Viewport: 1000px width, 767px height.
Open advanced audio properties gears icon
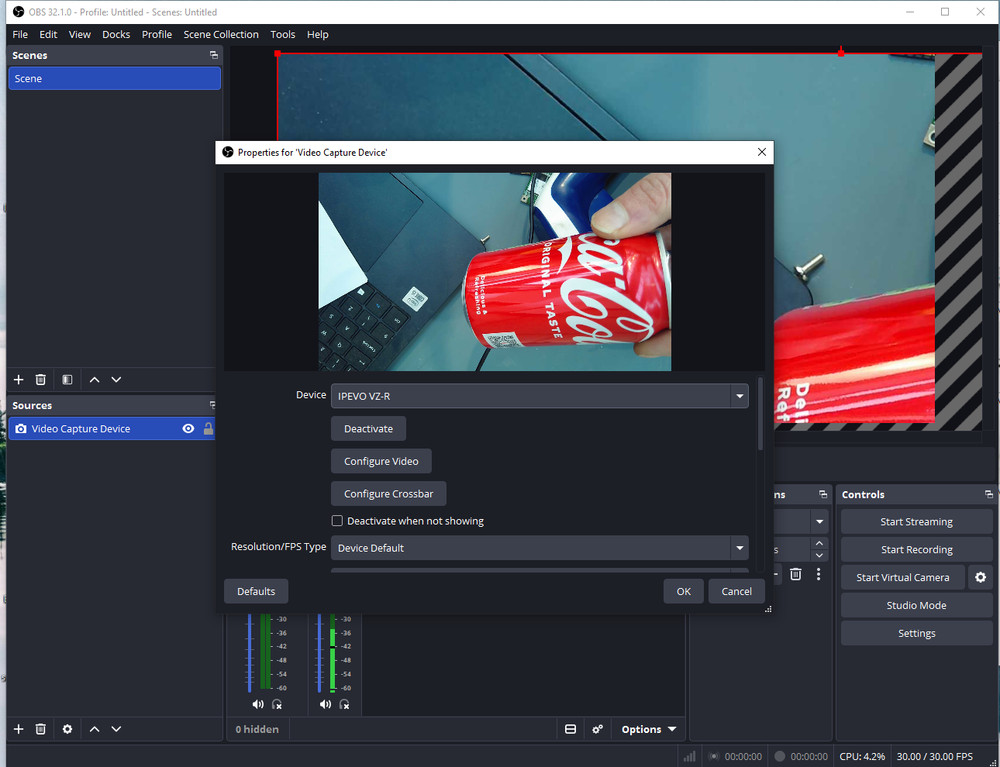[597, 729]
